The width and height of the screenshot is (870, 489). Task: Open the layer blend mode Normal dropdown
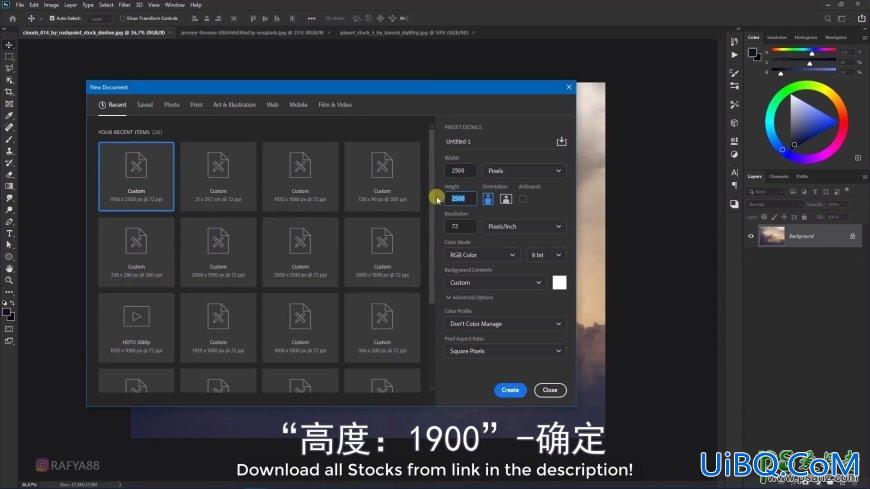click(773, 204)
